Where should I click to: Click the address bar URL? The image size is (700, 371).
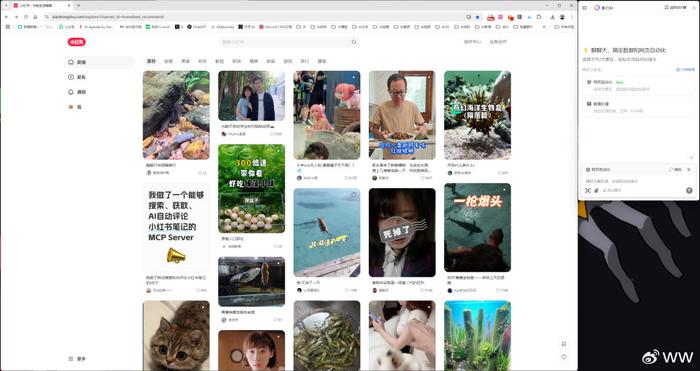click(x=108, y=17)
